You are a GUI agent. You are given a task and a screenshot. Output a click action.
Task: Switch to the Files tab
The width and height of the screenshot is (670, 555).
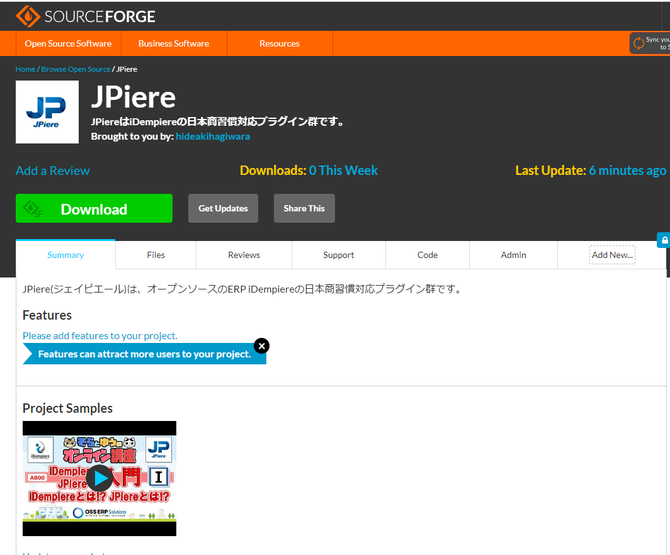[156, 255]
